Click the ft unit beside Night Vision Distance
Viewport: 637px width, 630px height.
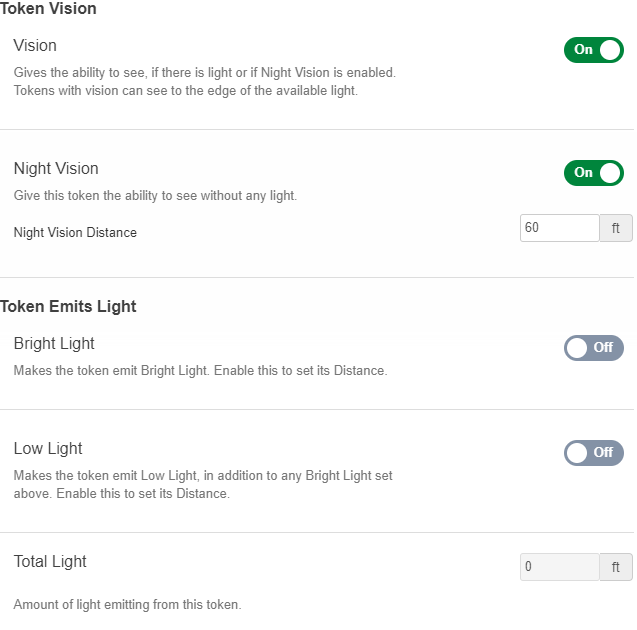coord(616,228)
